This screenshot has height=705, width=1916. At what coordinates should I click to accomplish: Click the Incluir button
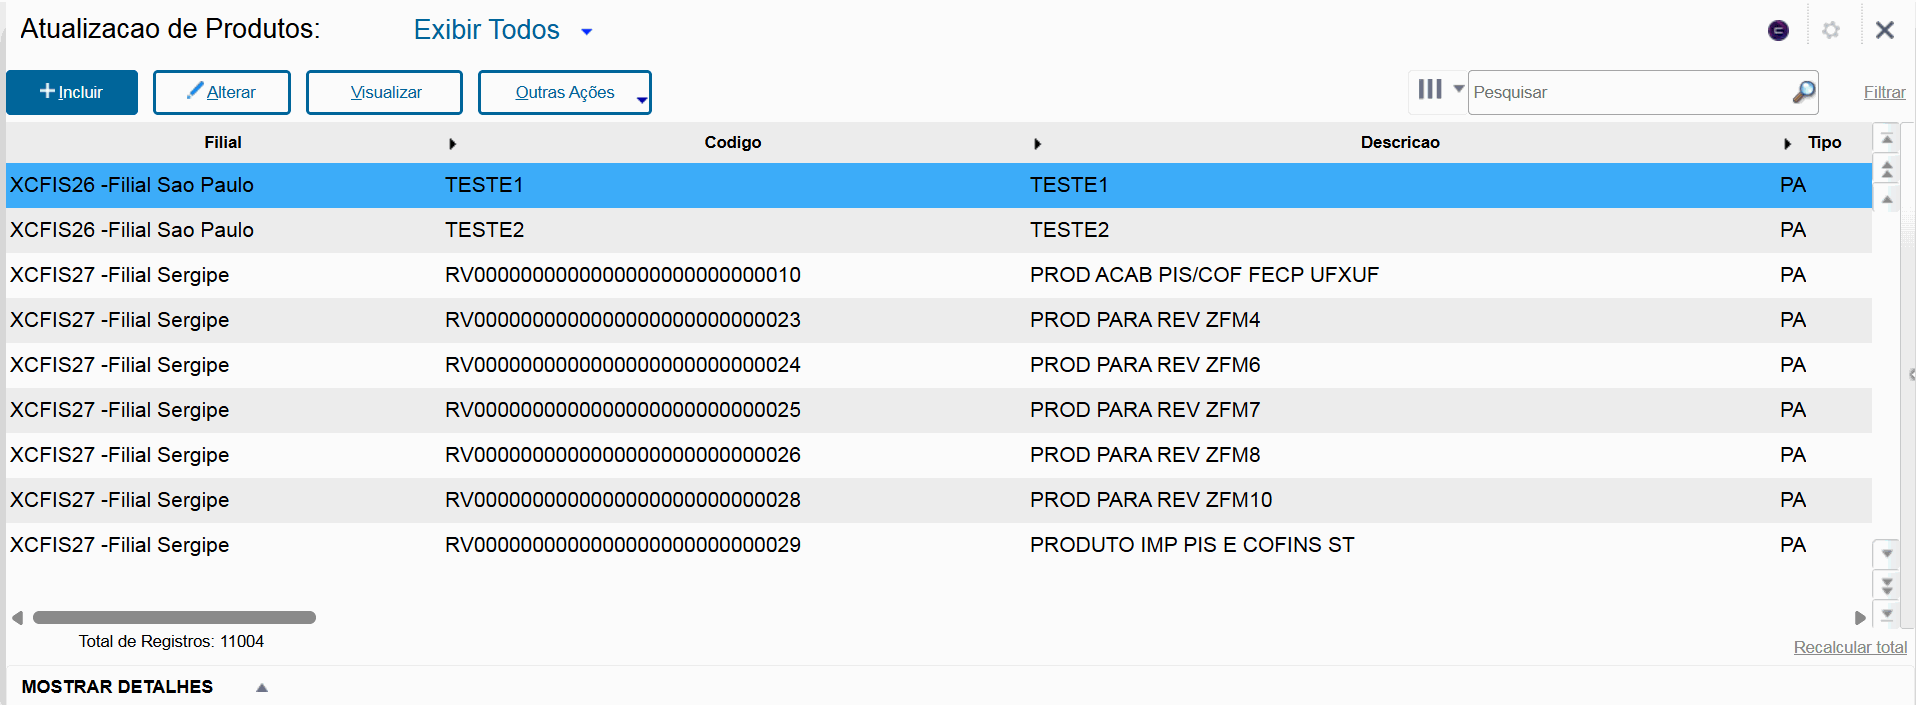(x=72, y=92)
